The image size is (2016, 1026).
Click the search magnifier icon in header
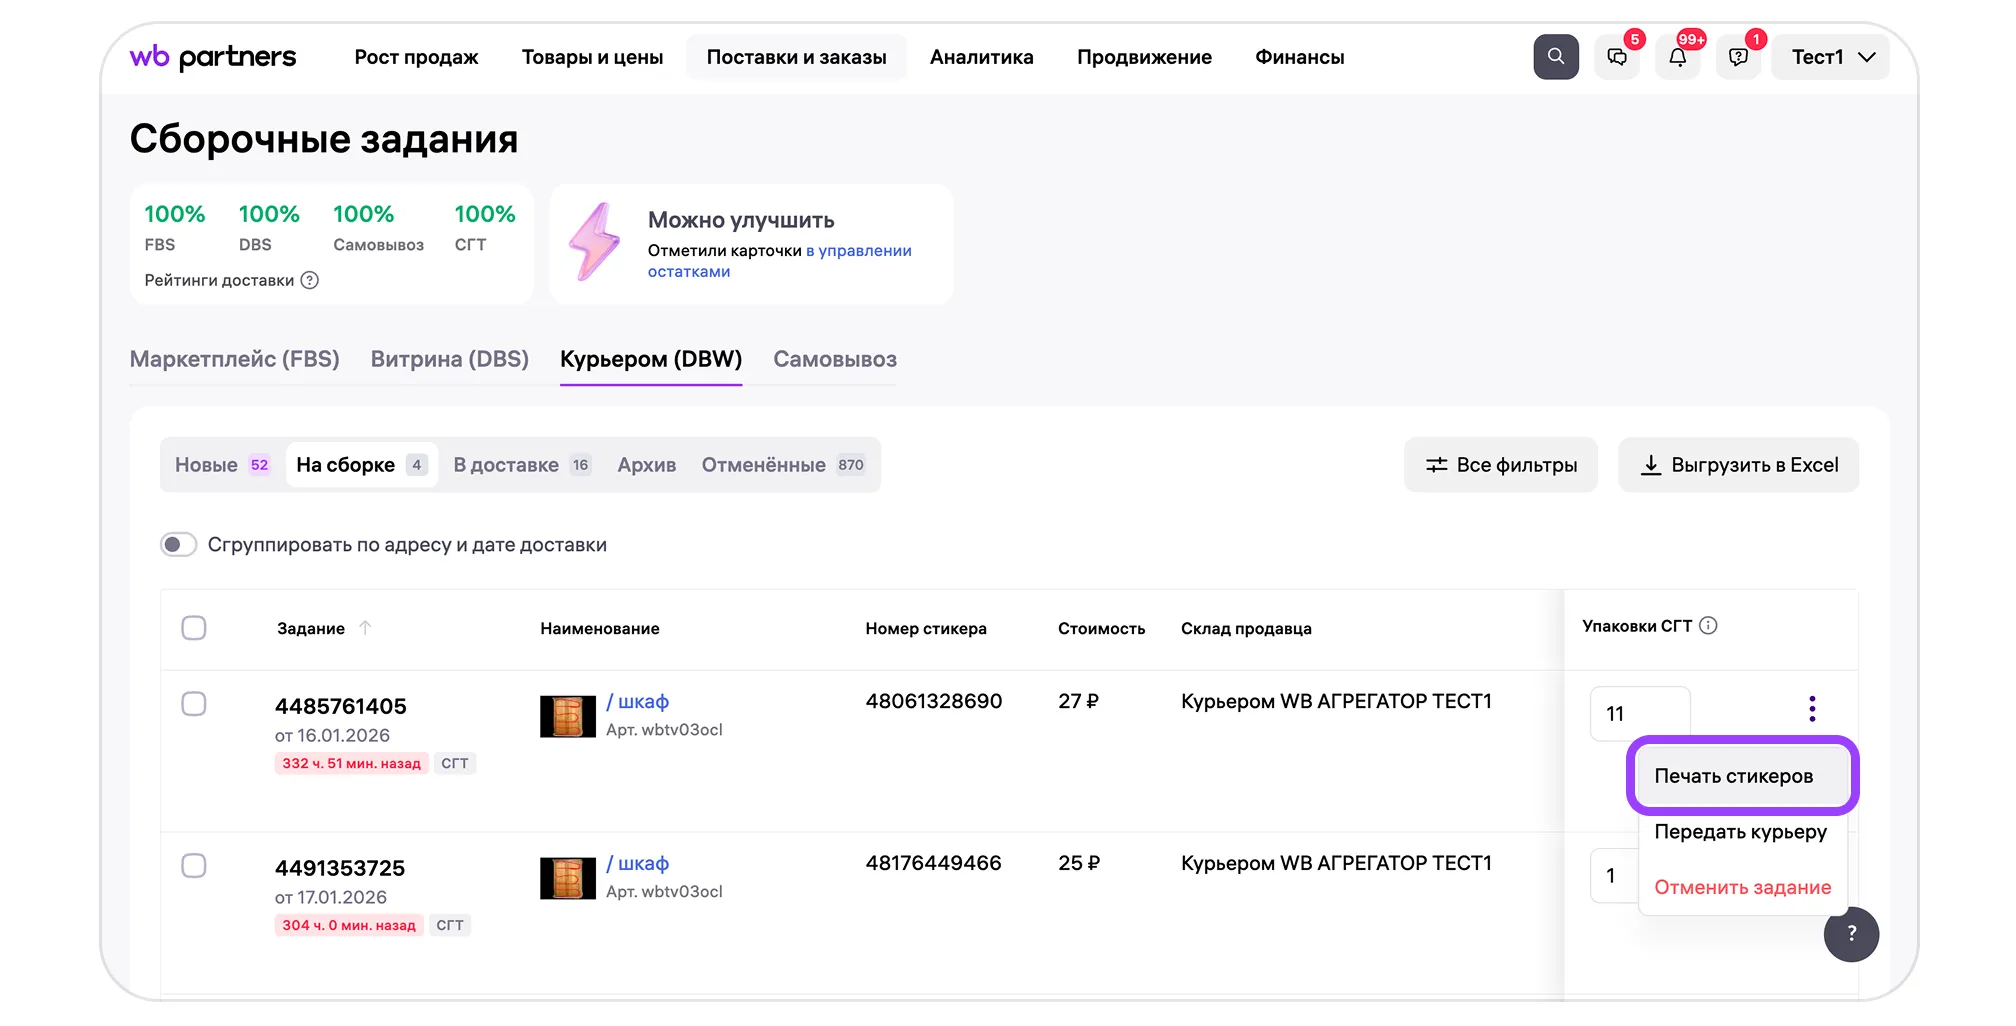[x=1555, y=57]
